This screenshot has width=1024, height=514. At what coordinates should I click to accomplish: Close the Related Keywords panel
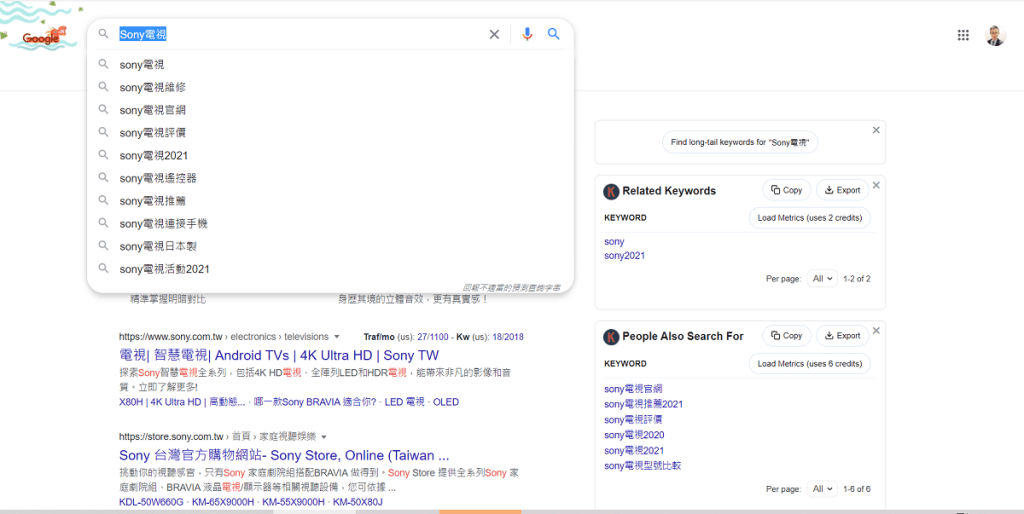point(876,185)
